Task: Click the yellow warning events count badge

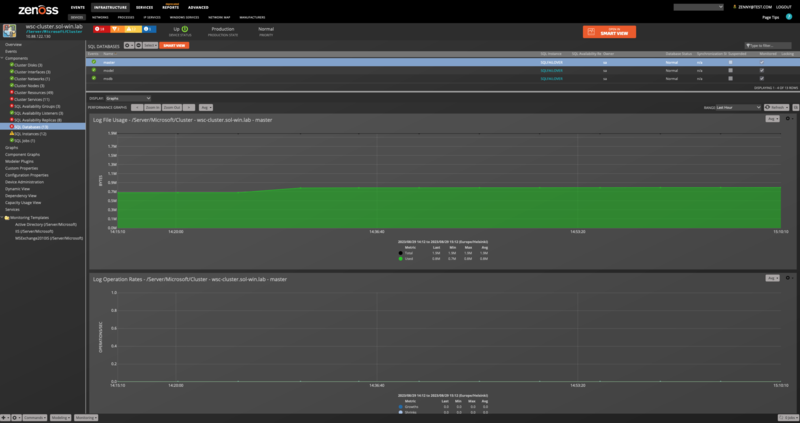Action: click(x=133, y=29)
